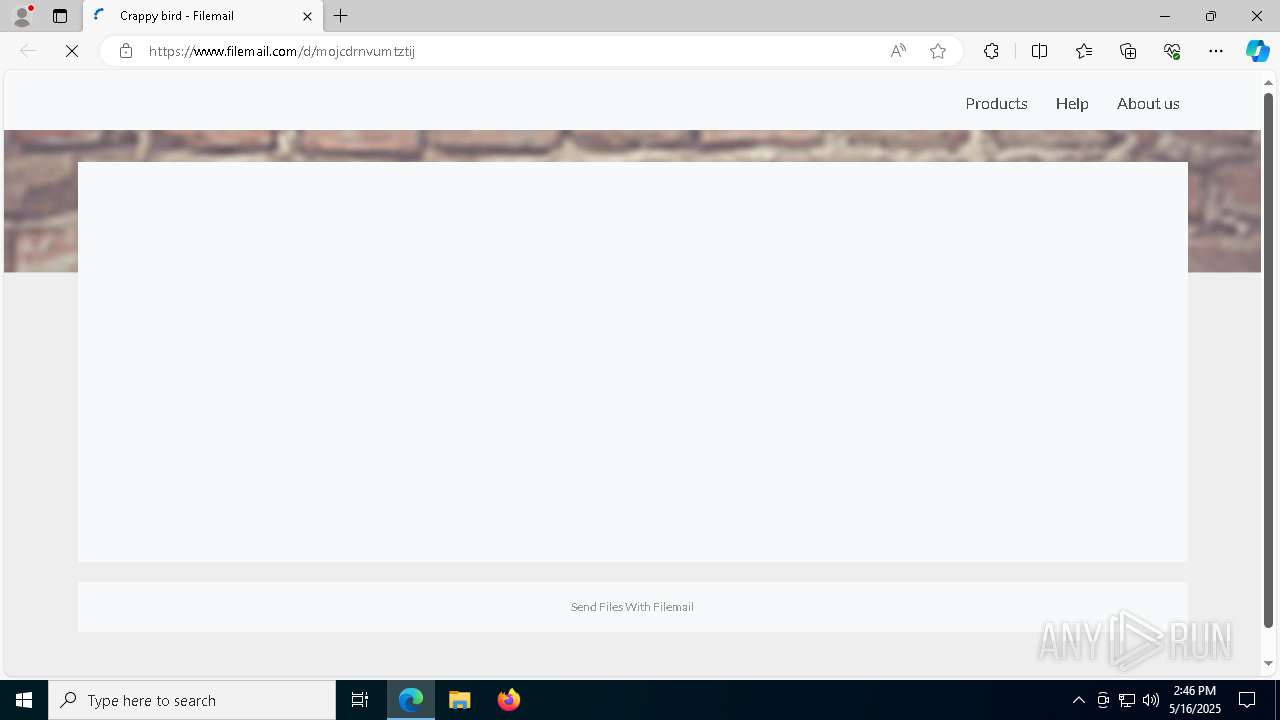
Task: Open the Extensions puzzle icon
Action: click(x=991, y=51)
